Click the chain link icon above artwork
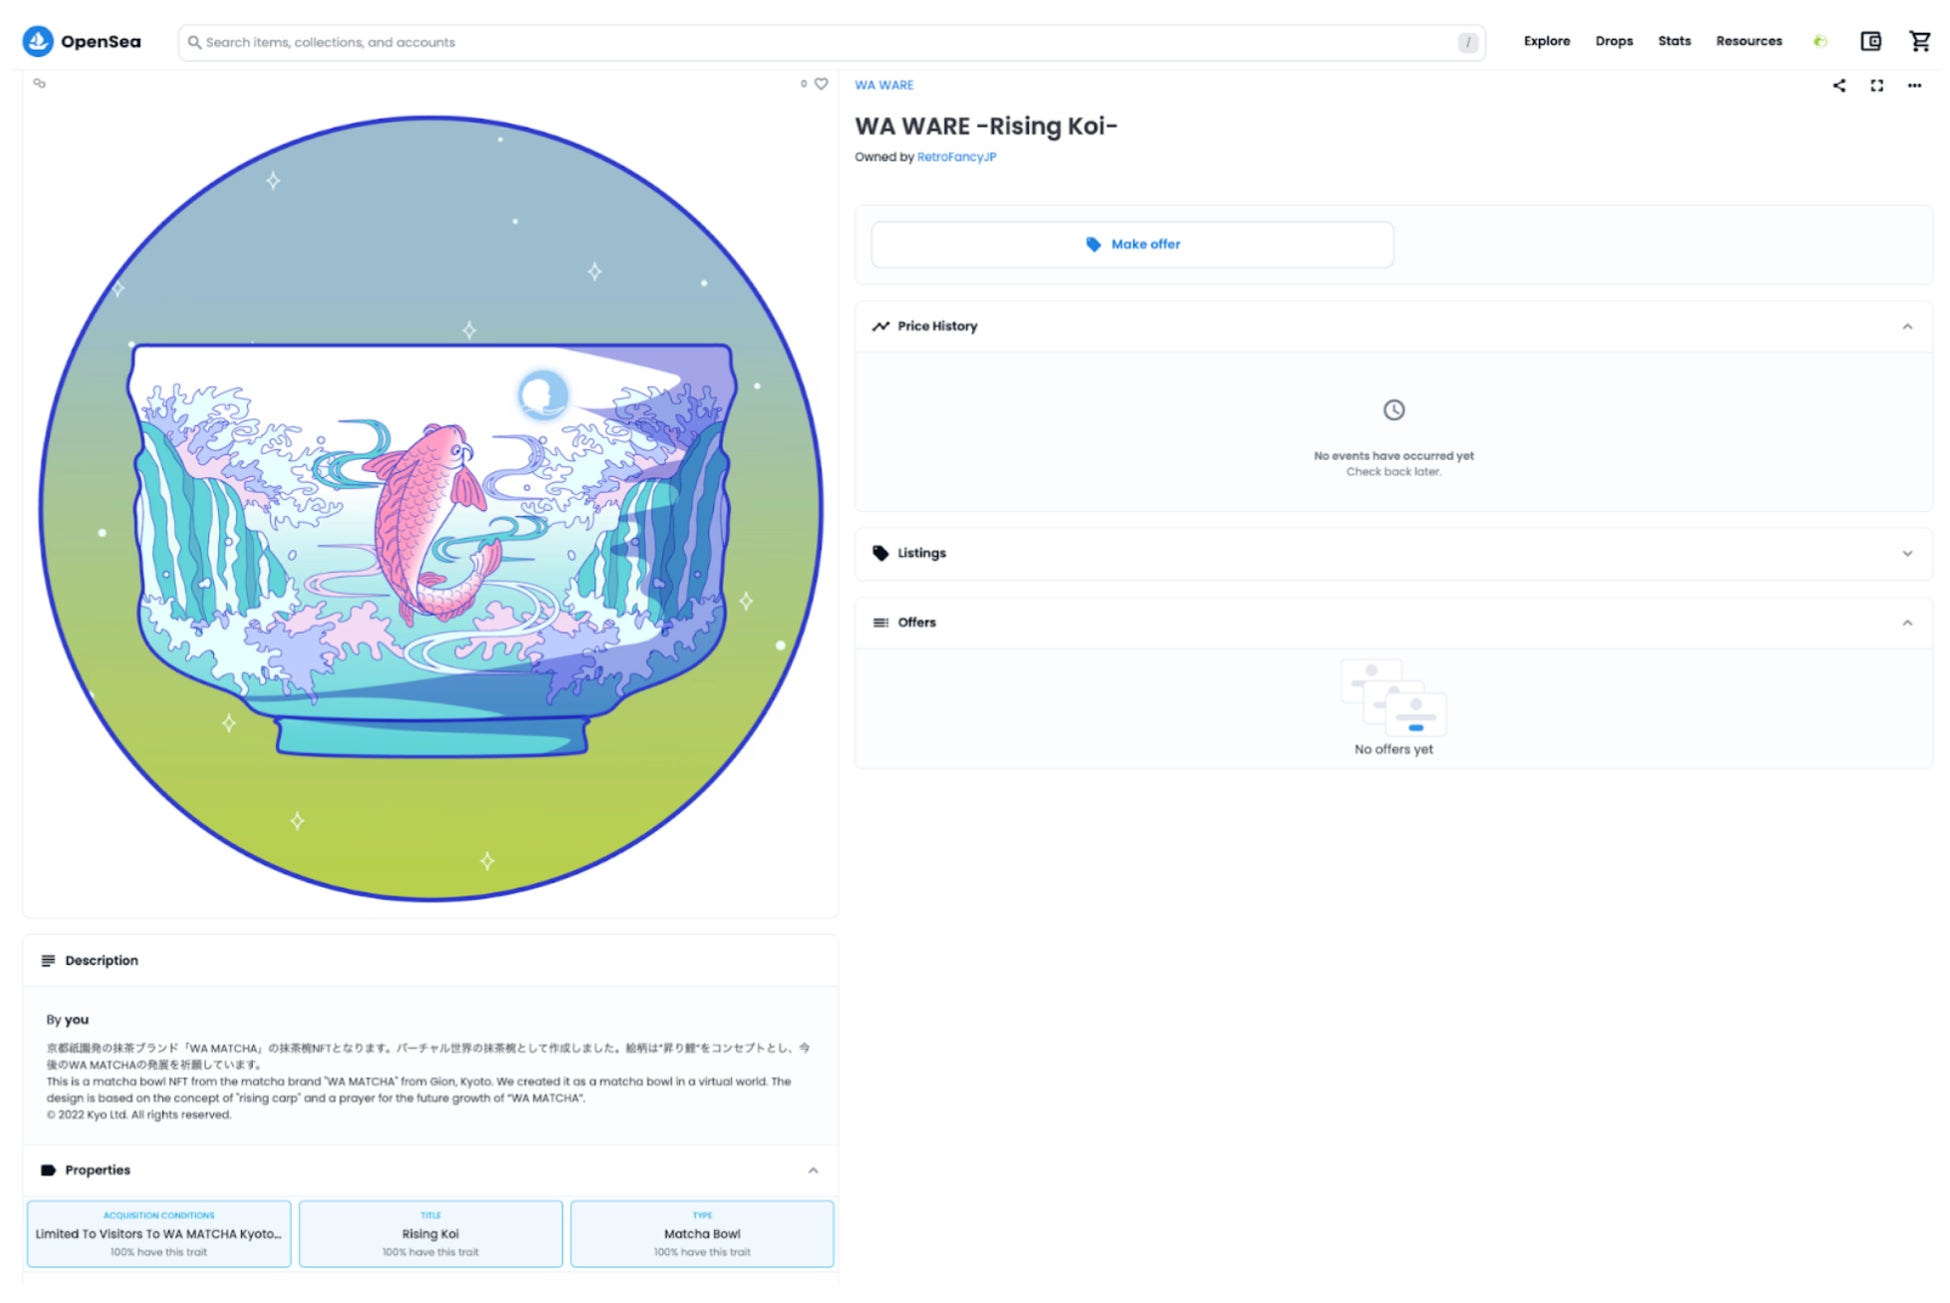Viewport: 1950px width, 1303px height. pyautogui.click(x=40, y=84)
